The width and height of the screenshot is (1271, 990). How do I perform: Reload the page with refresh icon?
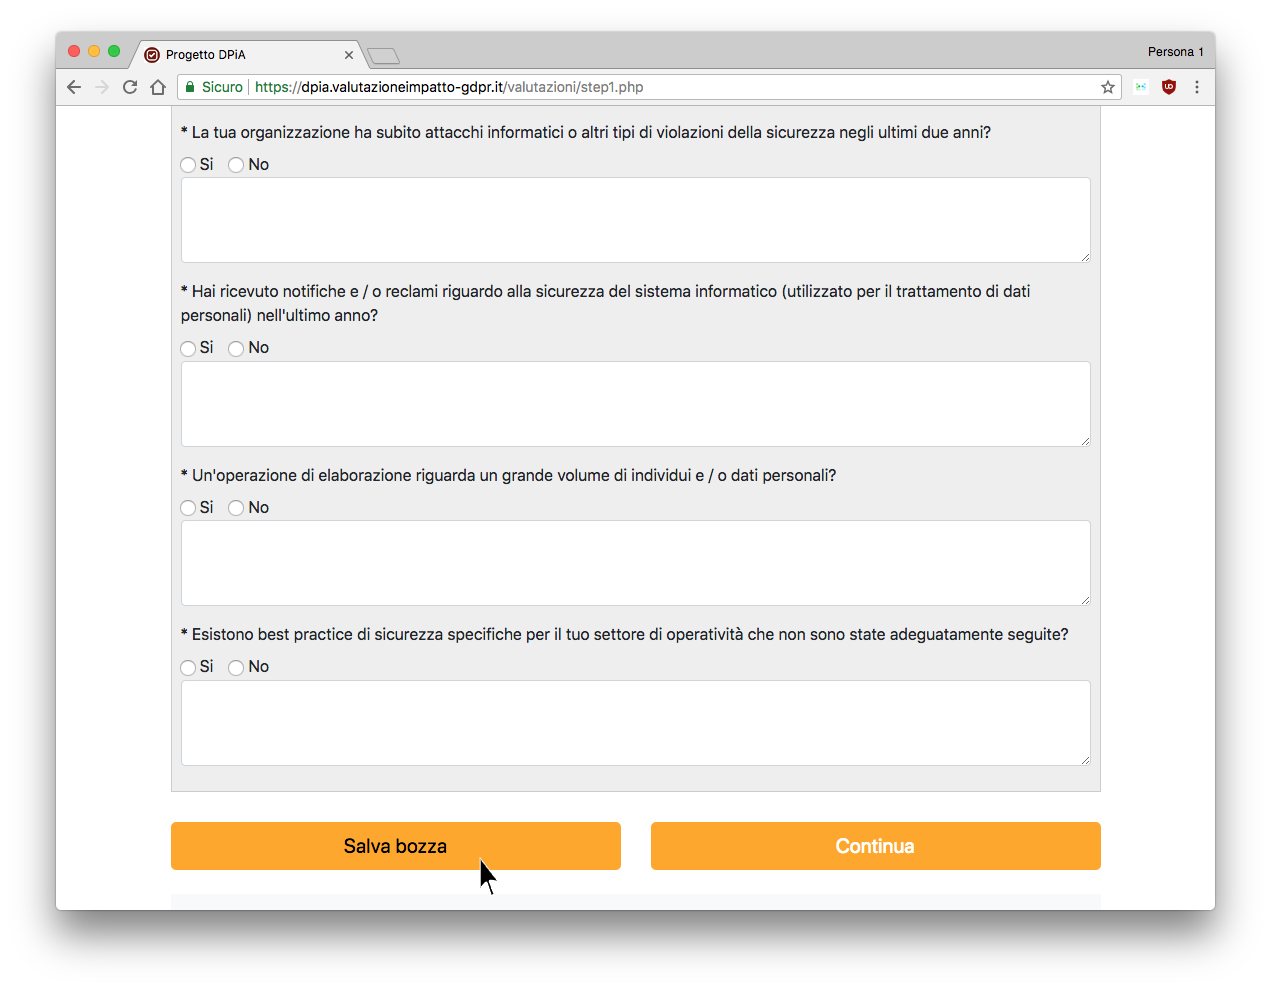coord(130,87)
